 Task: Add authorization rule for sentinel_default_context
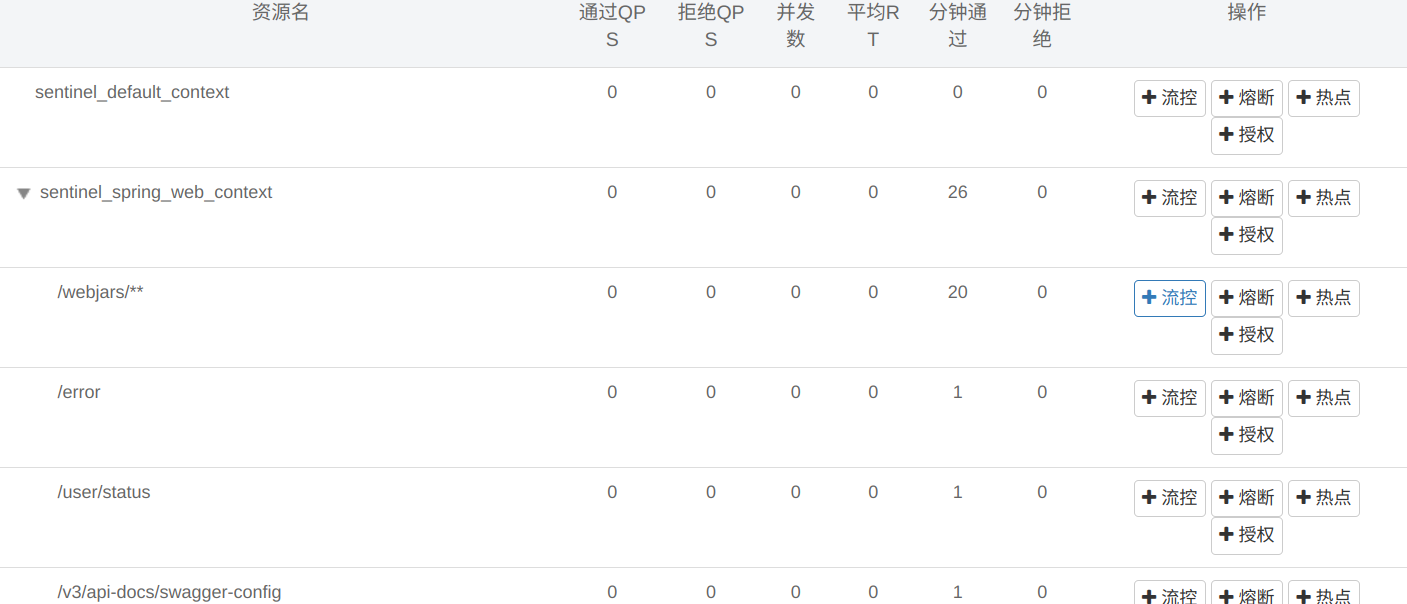[x=1246, y=135]
